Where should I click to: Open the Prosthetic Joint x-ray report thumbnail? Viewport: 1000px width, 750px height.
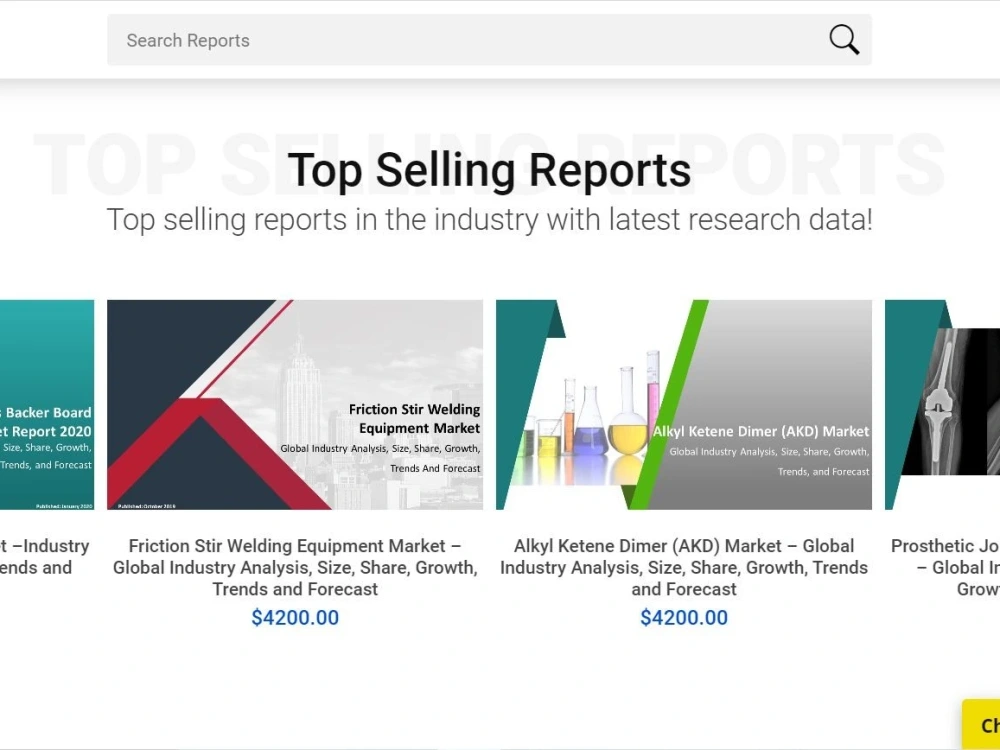(x=943, y=404)
